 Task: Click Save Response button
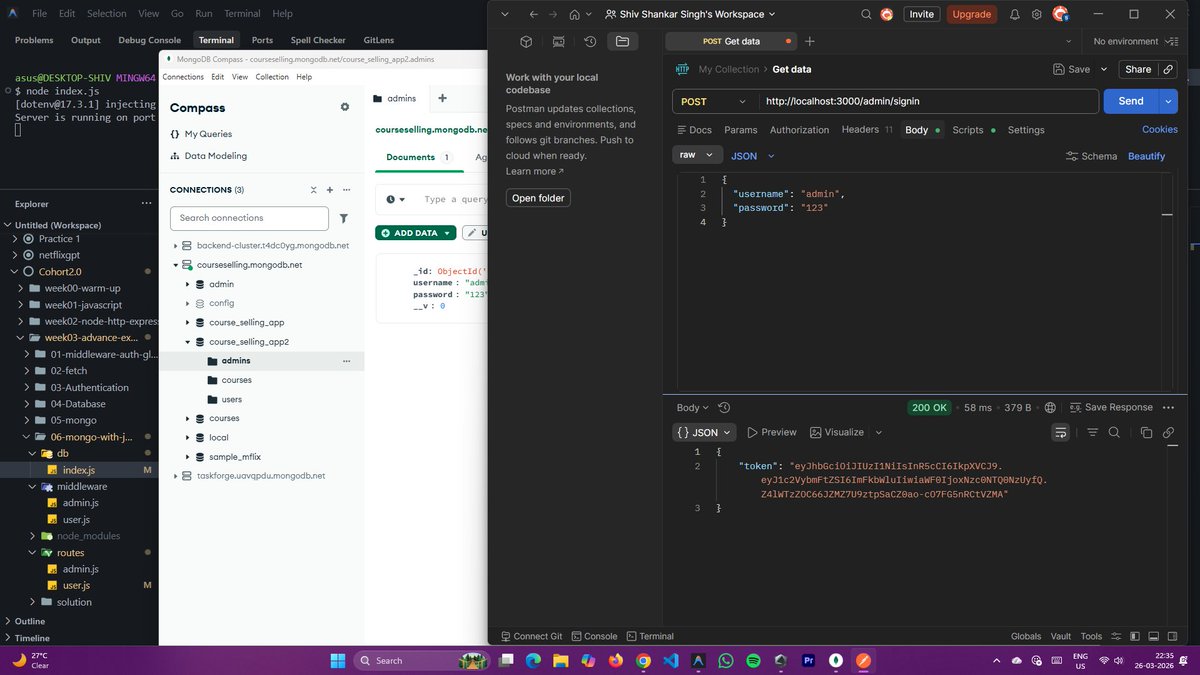click(1111, 407)
